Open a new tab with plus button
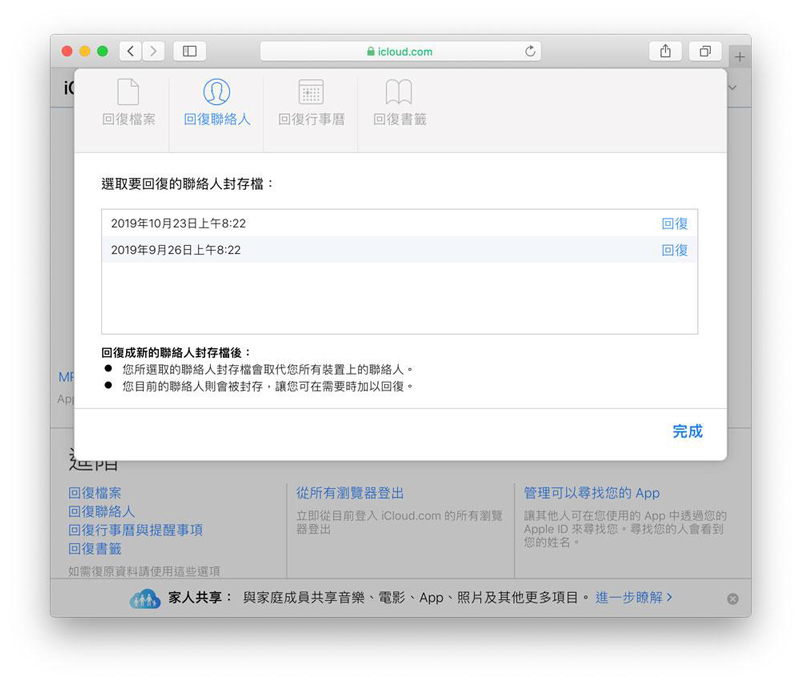 740,57
